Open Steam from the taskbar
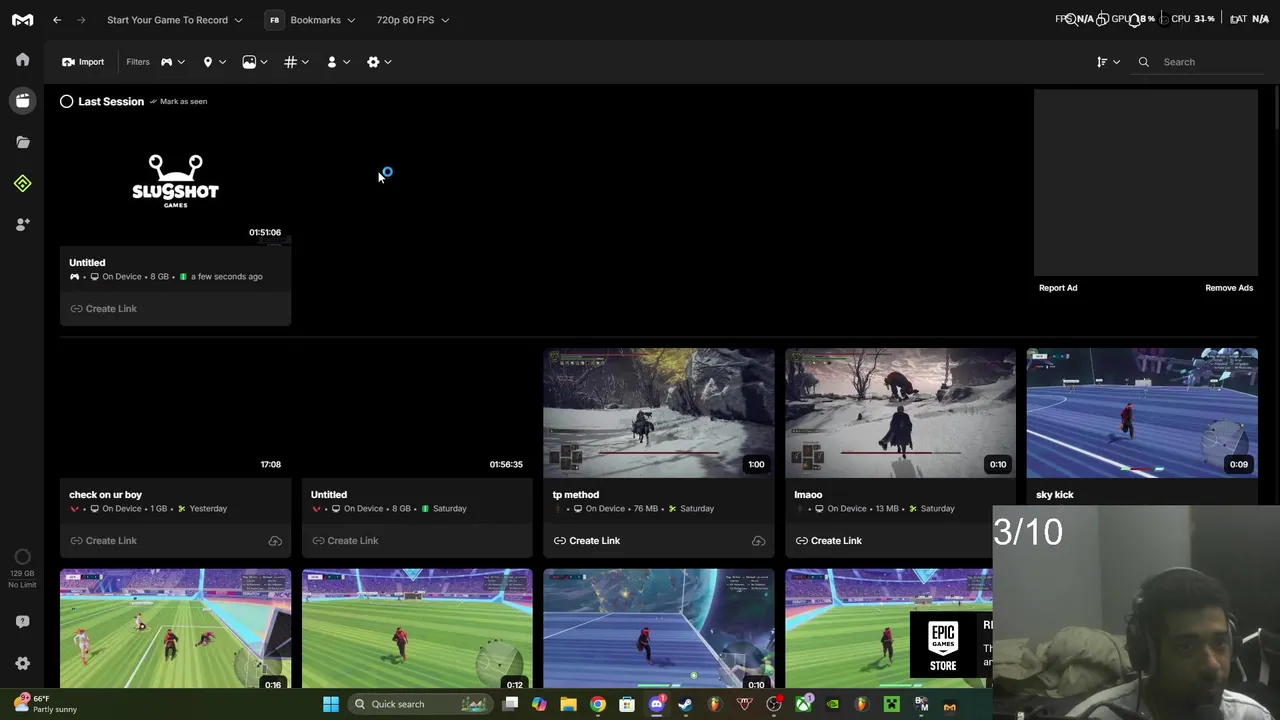The width and height of the screenshot is (1280, 720). (x=685, y=704)
